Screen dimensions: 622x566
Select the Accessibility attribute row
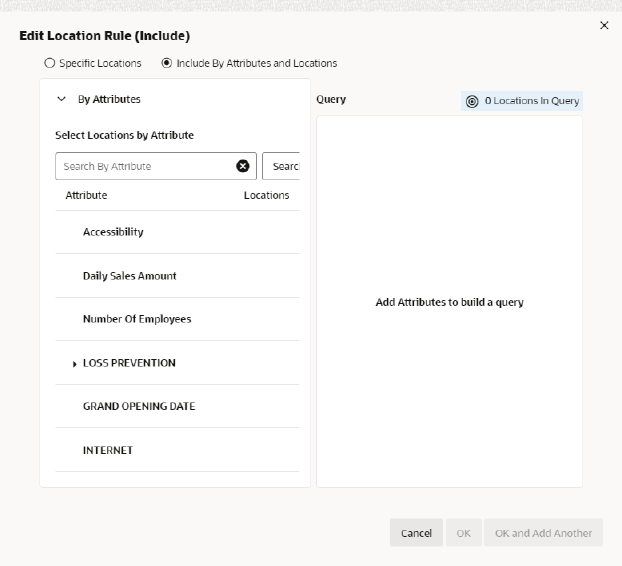click(177, 232)
